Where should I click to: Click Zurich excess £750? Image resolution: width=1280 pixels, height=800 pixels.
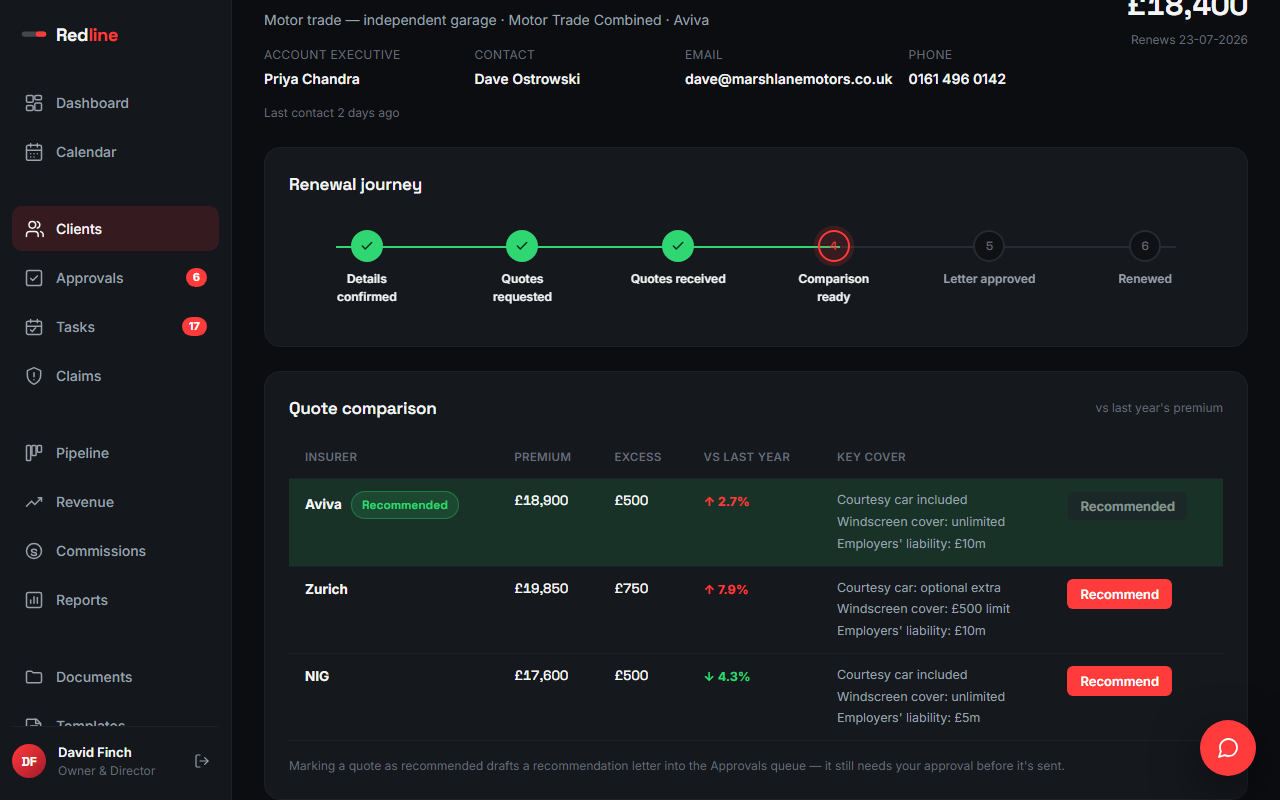[631, 588]
